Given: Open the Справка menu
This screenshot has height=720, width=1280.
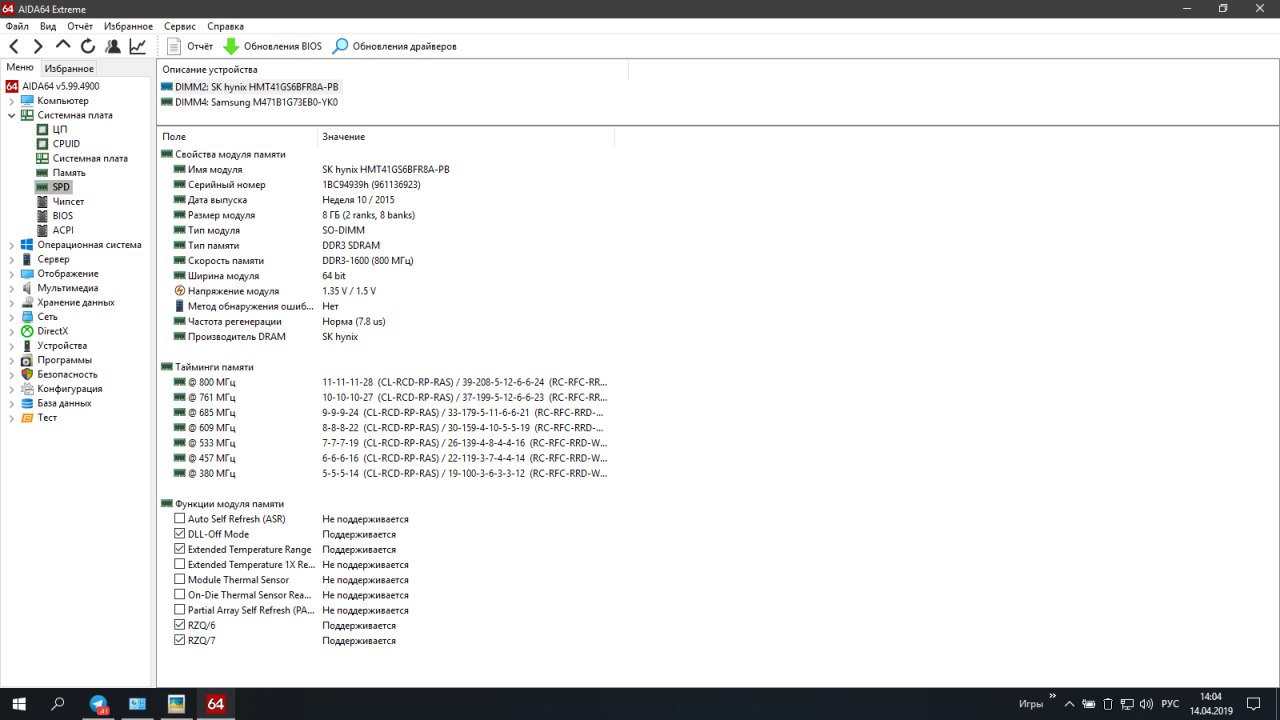Looking at the screenshot, I should point(225,26).
